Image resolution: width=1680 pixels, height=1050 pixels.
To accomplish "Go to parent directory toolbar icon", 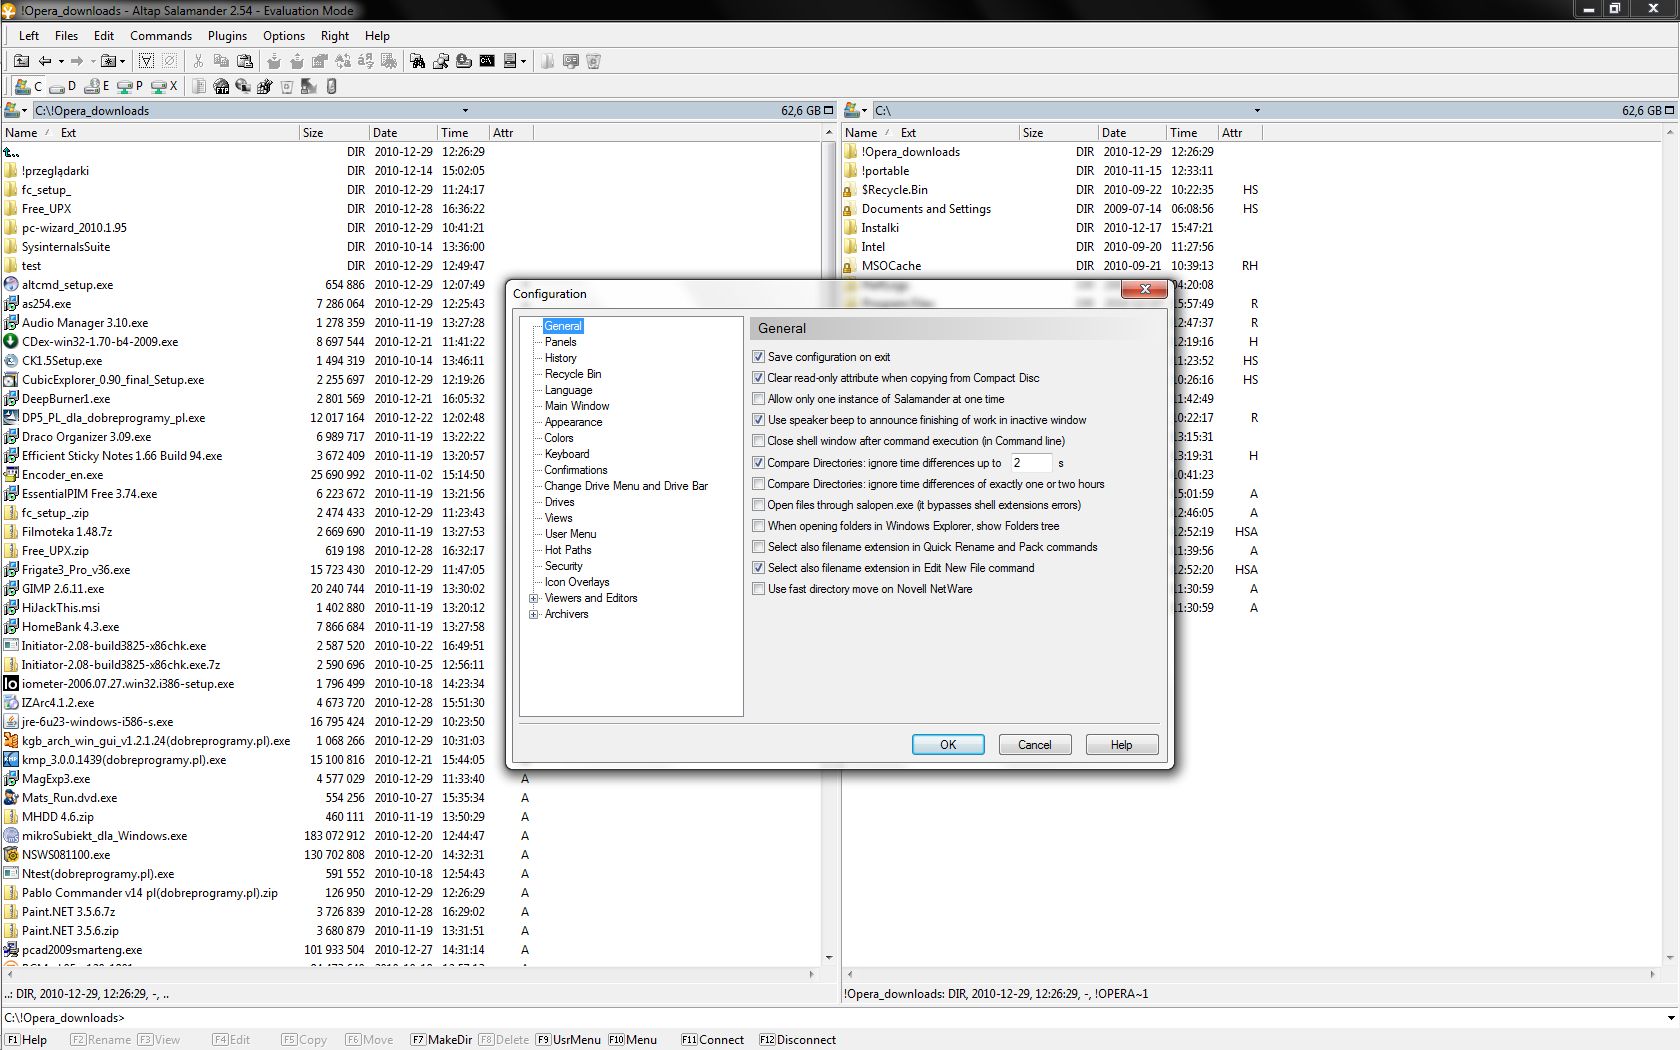I will [x=21, y=61].
